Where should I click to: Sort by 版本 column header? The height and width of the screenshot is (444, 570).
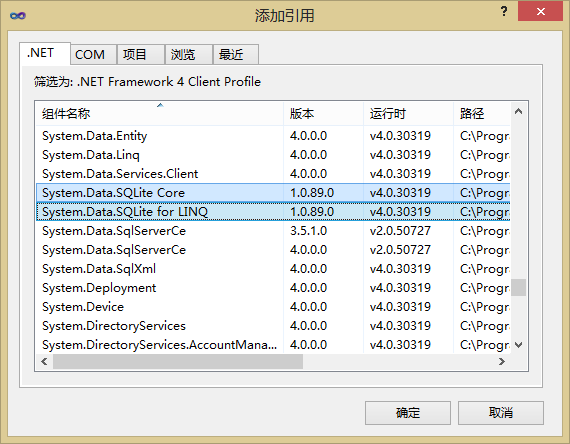pos(324,114)
